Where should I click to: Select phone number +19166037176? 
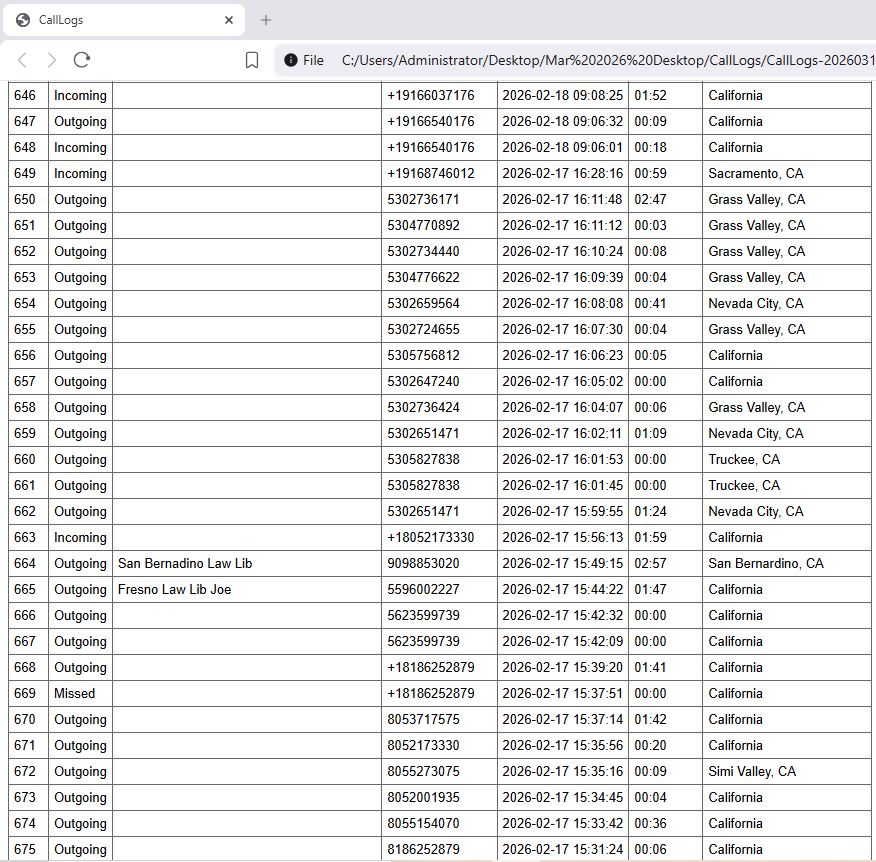point(431,96)
